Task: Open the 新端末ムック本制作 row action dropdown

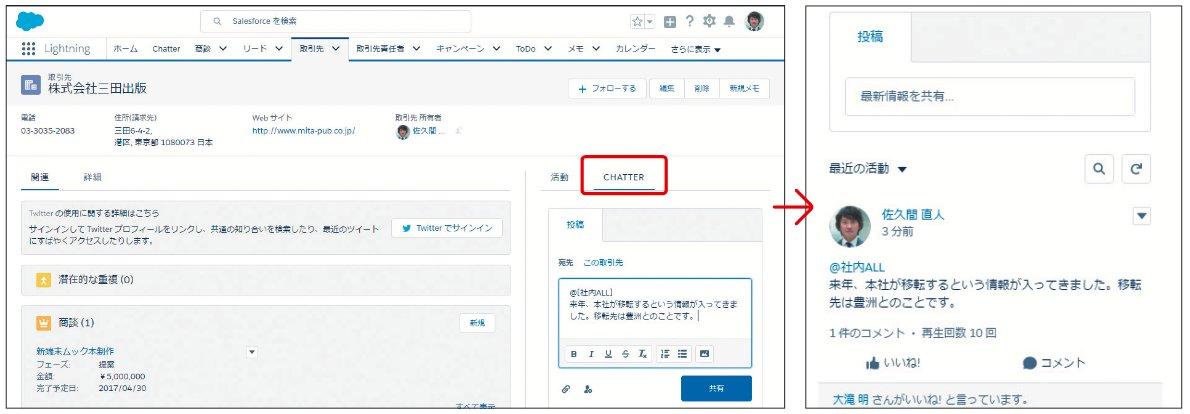Action: tap(252, 352)
